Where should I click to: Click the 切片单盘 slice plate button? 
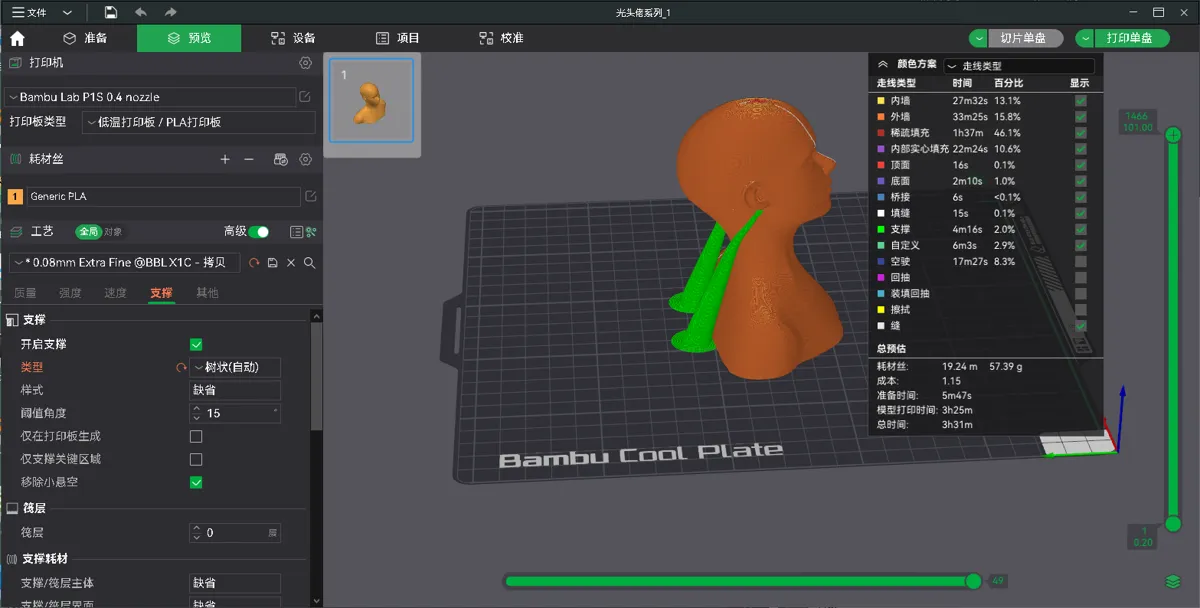pos(1025,38)
